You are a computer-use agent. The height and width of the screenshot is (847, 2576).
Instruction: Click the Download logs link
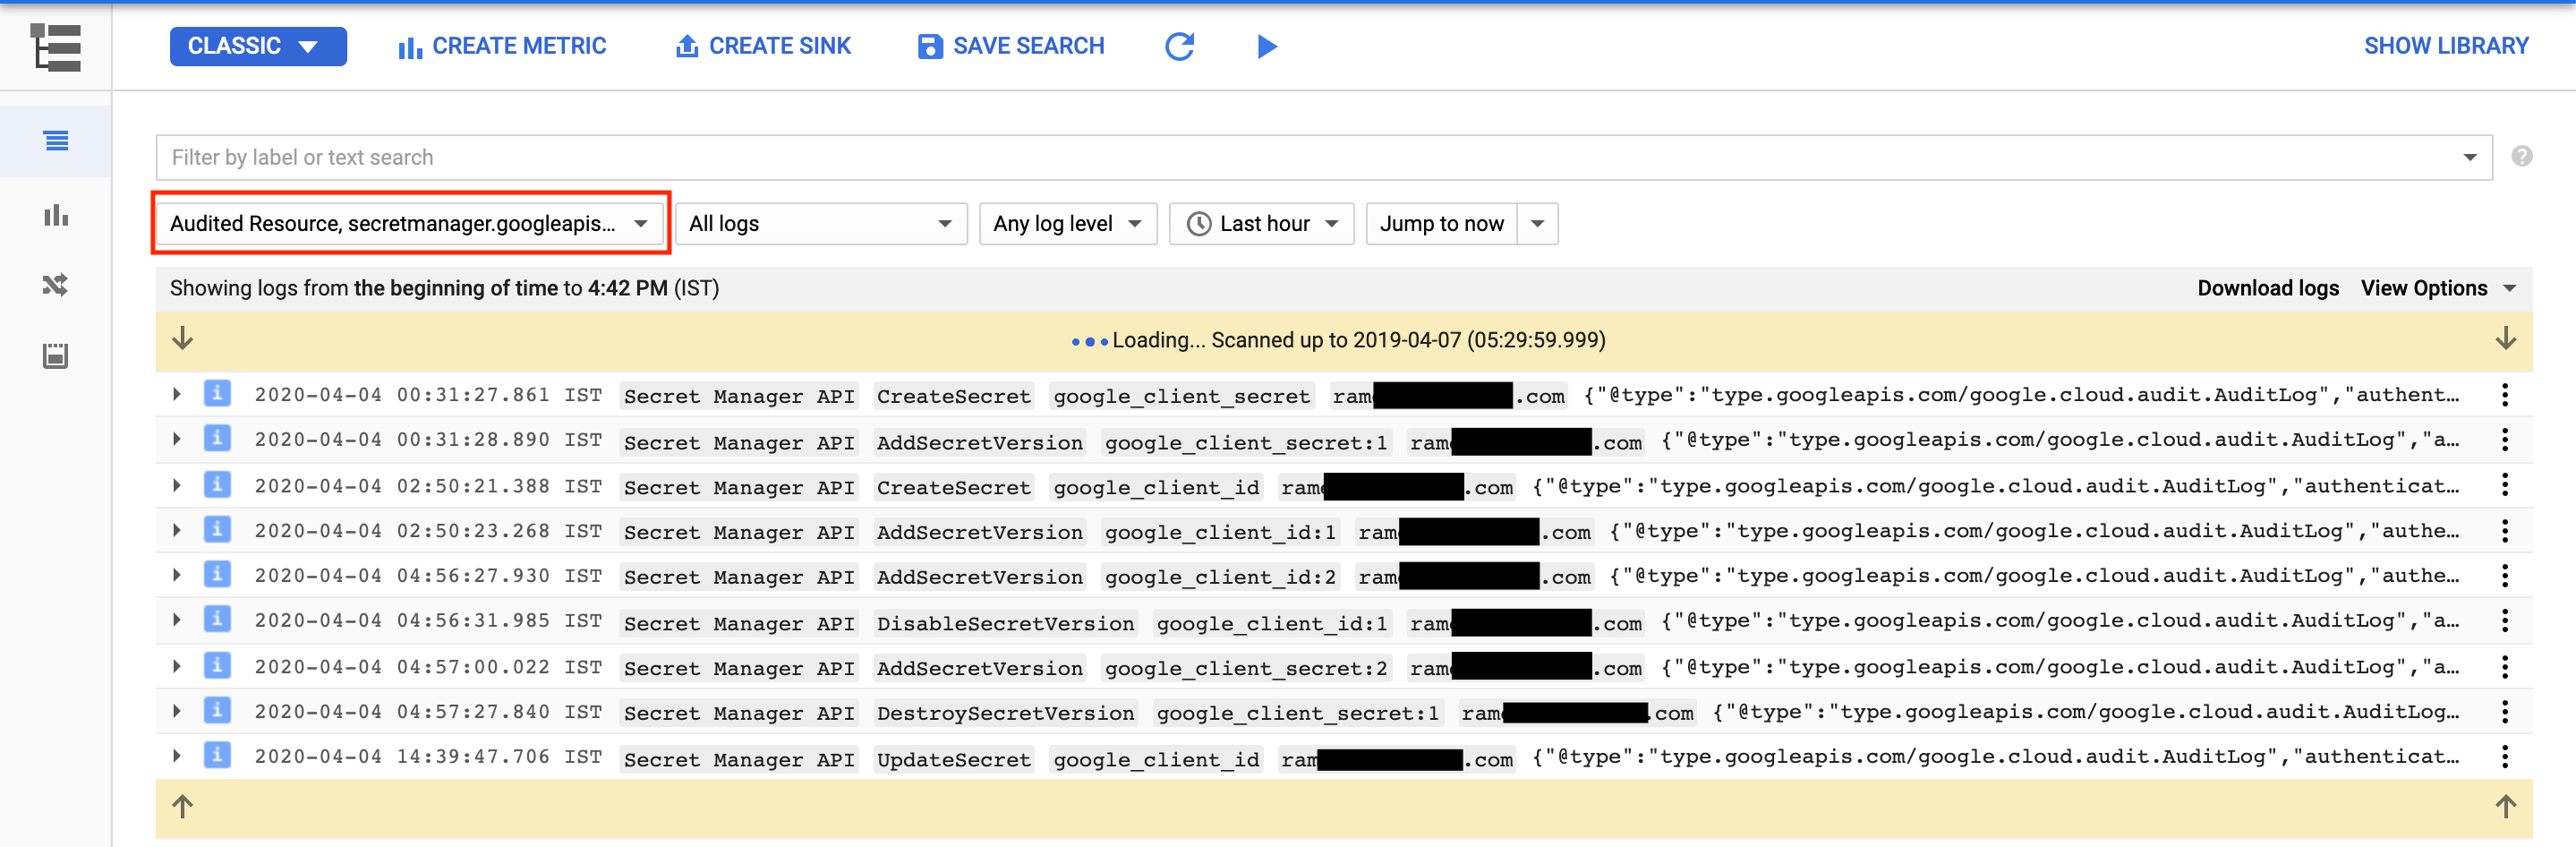(2267, 288)
